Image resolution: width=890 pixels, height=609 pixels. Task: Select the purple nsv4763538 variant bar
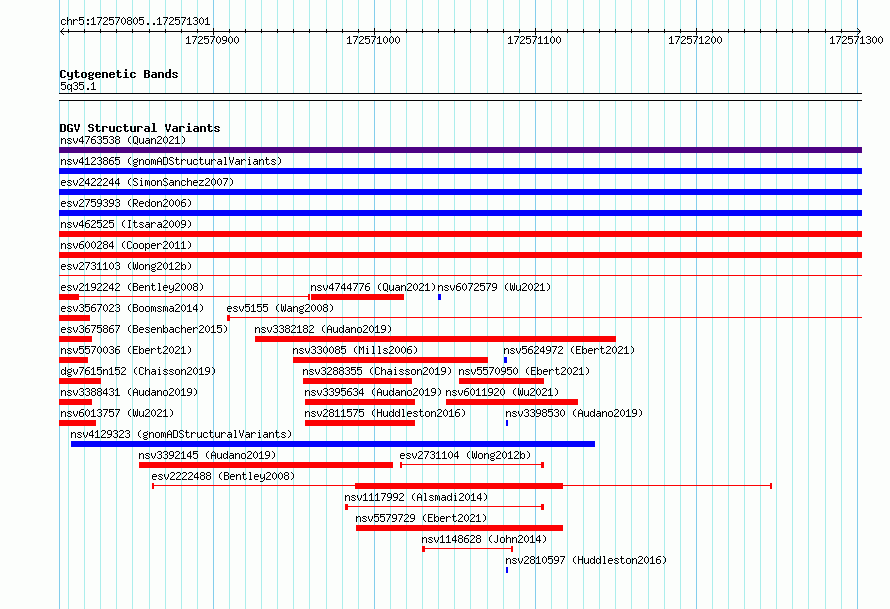tap(460, 150)
